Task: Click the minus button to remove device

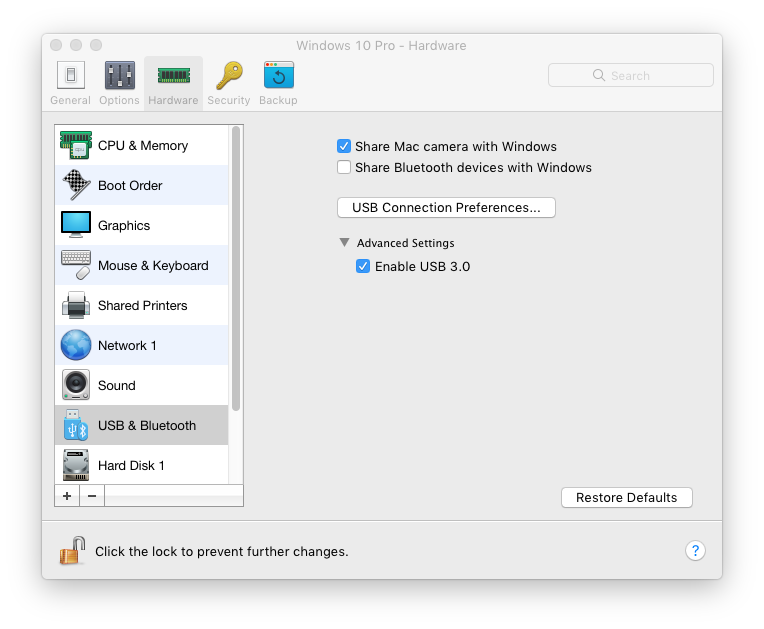Action: coord(92,496)
